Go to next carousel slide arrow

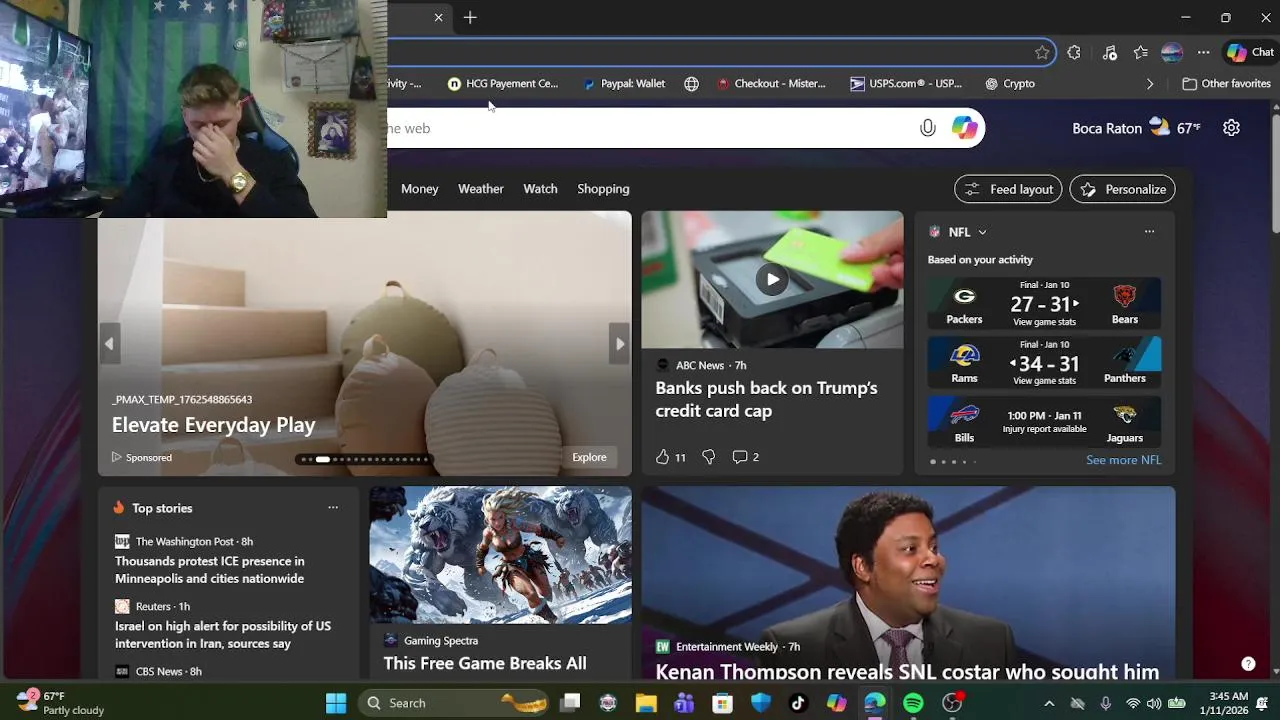620,344
